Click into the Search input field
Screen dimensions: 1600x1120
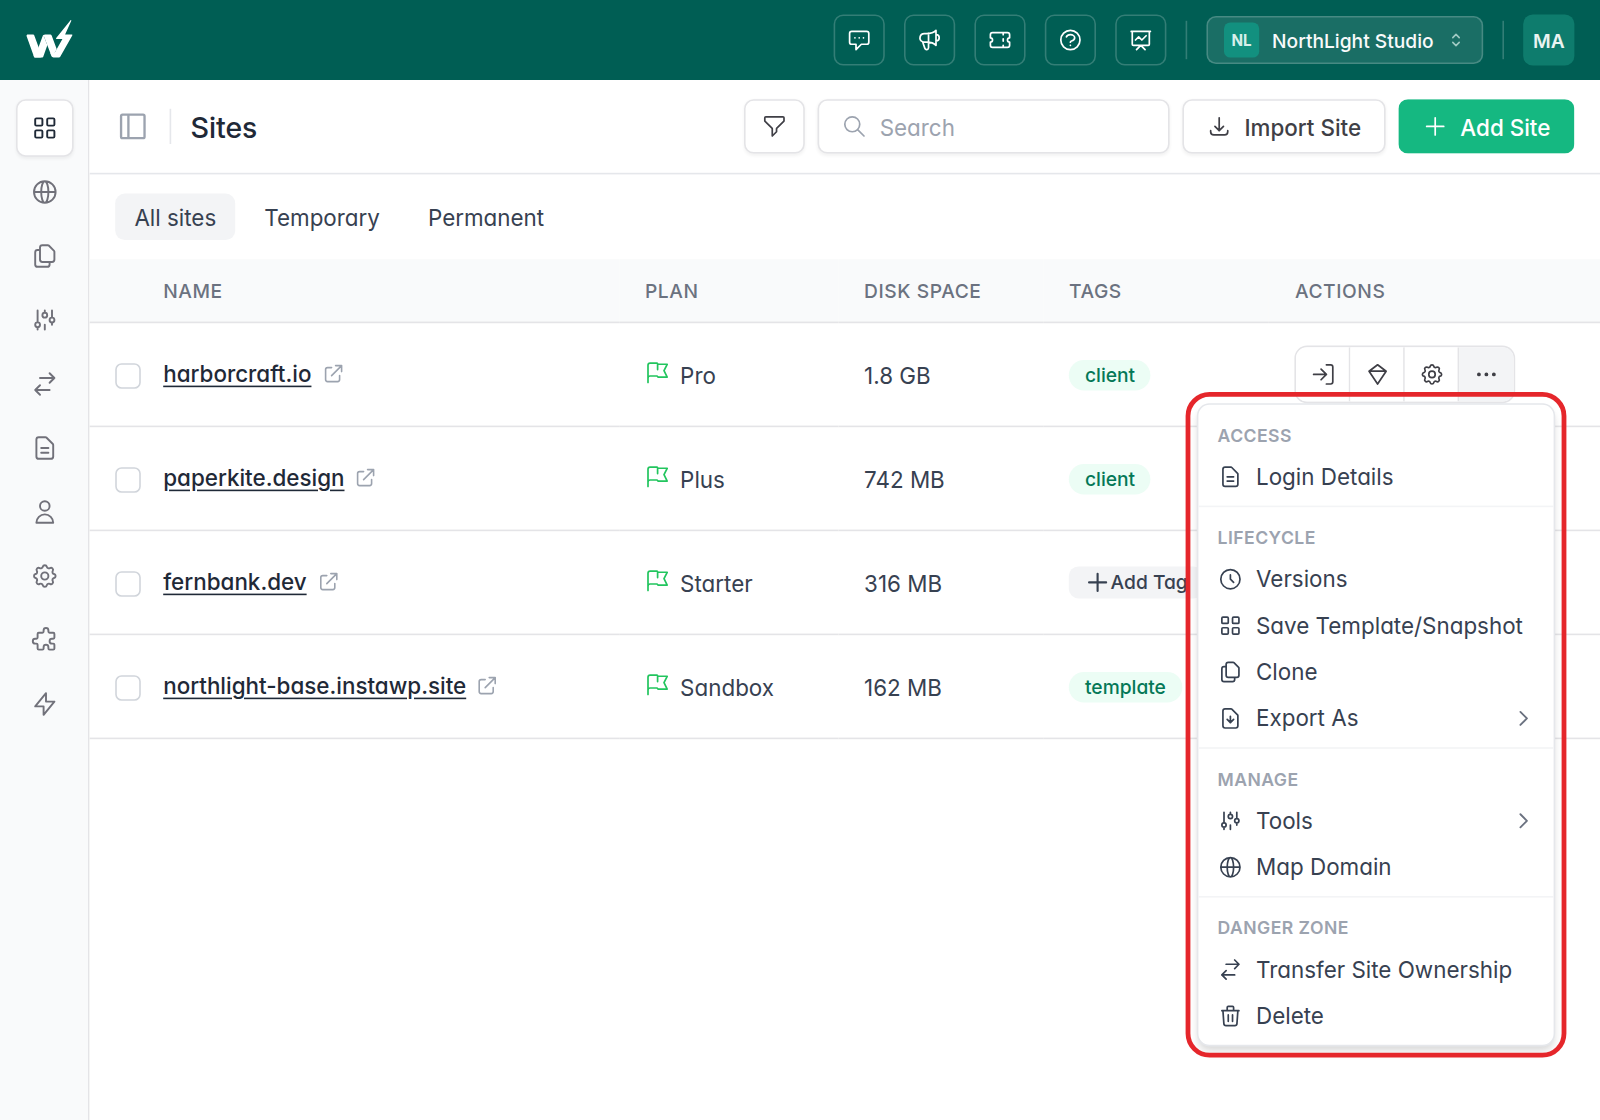pyautogui.click(x=993, y=127)
